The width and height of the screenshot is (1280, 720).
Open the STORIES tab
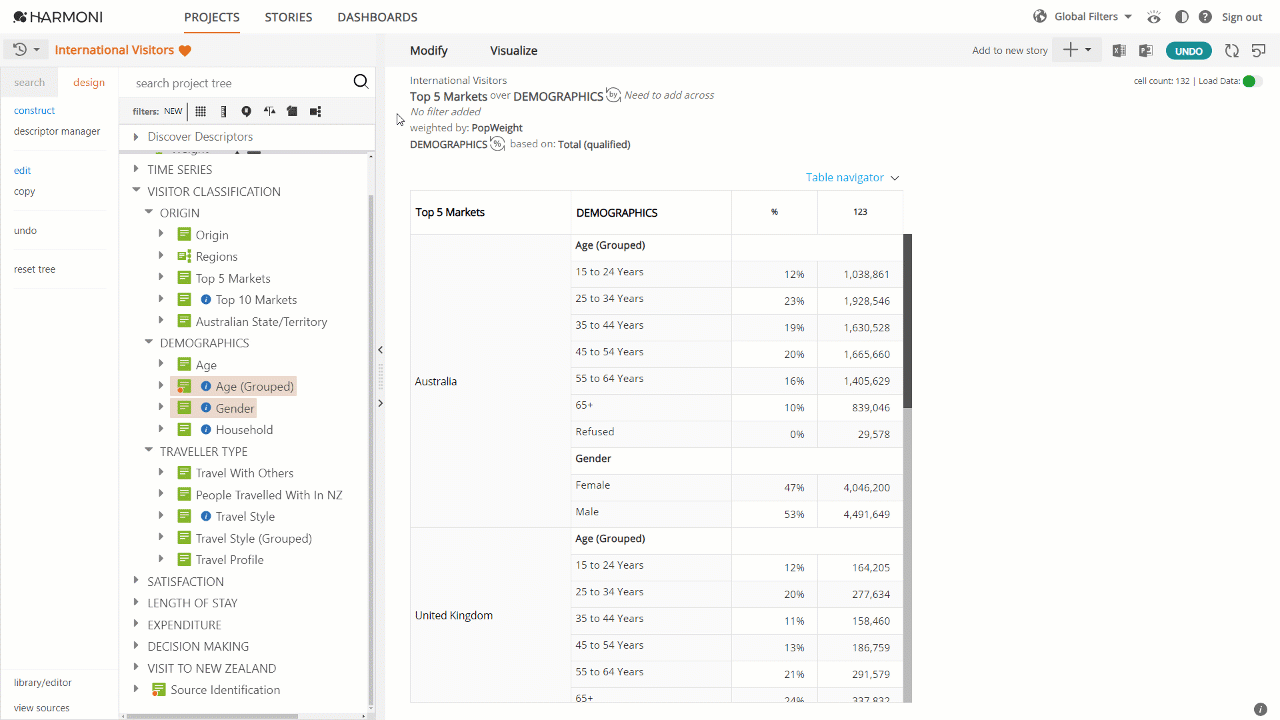[289, 17]
